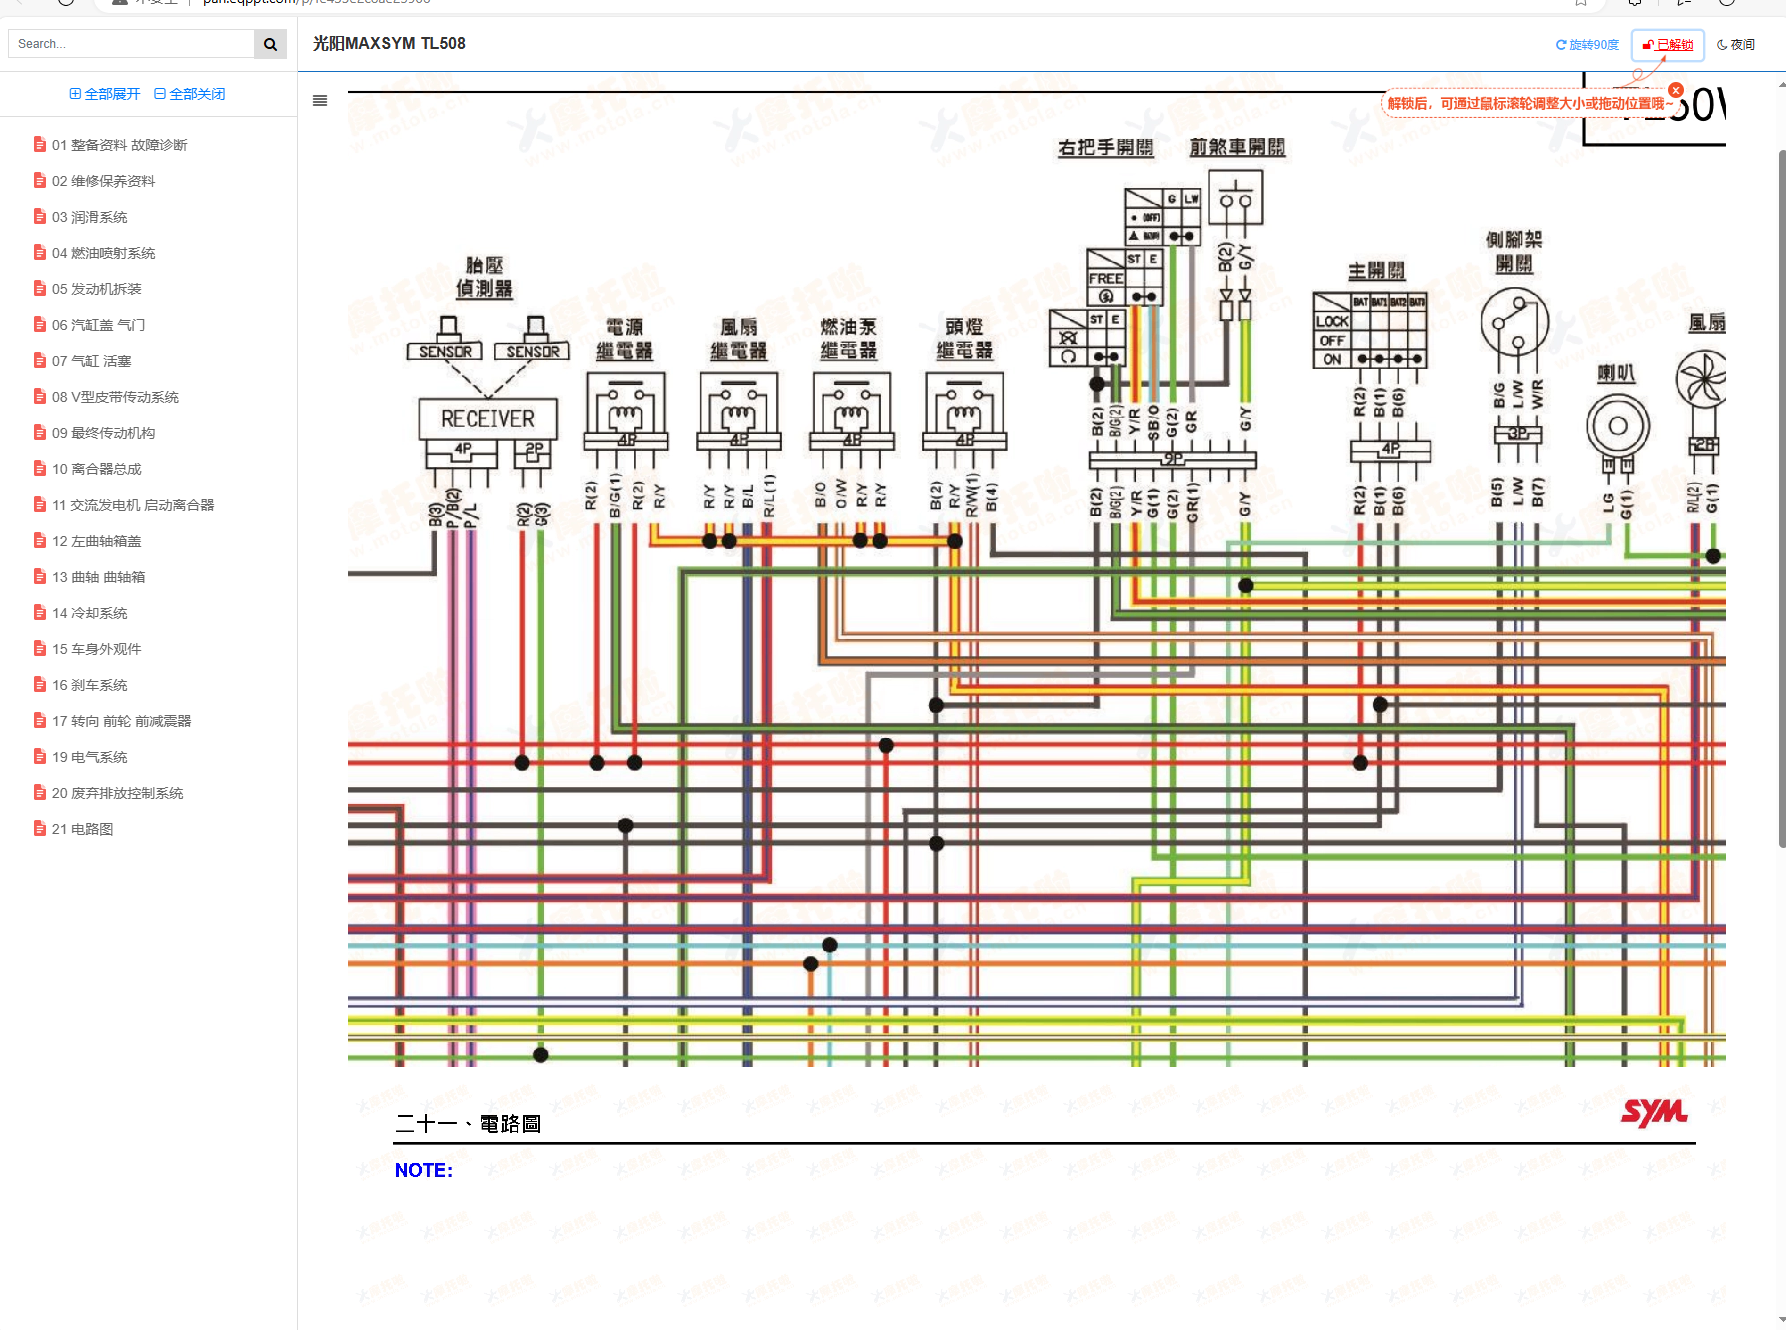
Task: Open chapter 03 润滑系统
Action: pos(89,217)
